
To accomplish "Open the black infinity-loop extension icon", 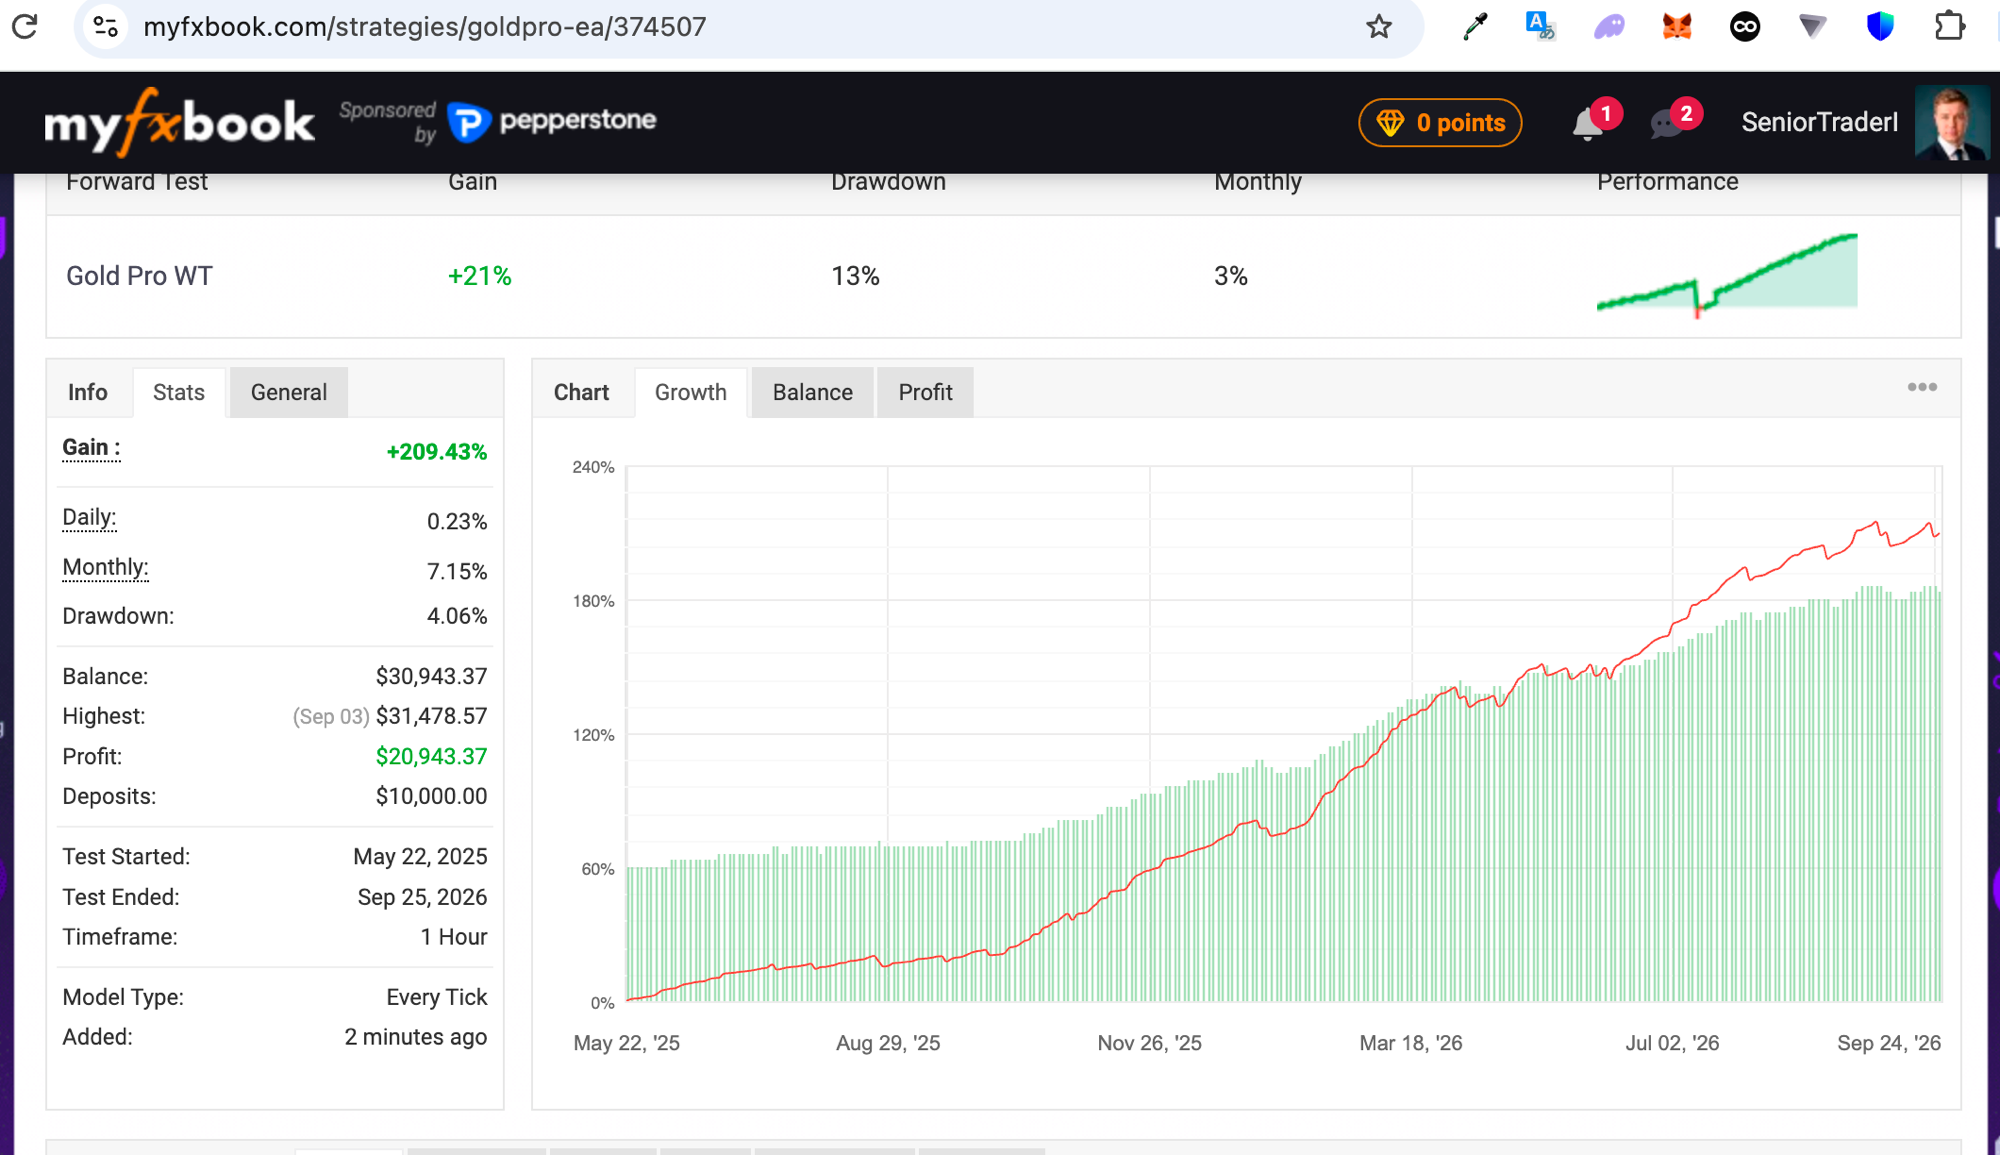I will [x=1745, y=26].
